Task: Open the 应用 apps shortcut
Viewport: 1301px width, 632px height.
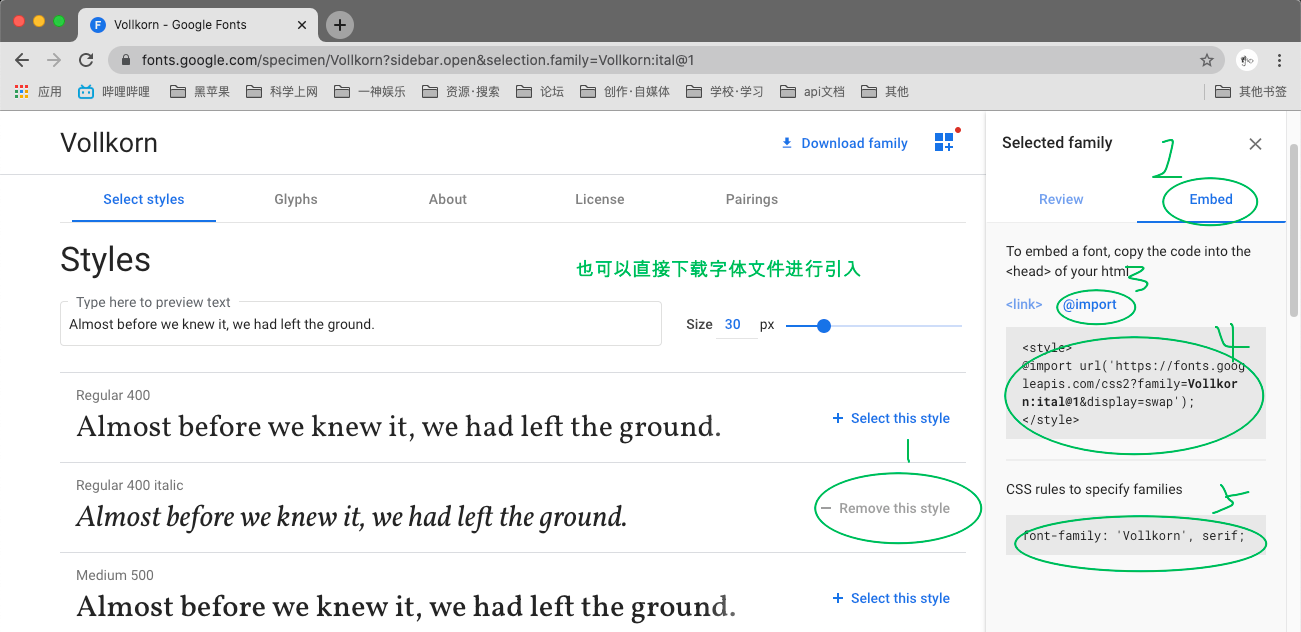Action: pos(38,92)
